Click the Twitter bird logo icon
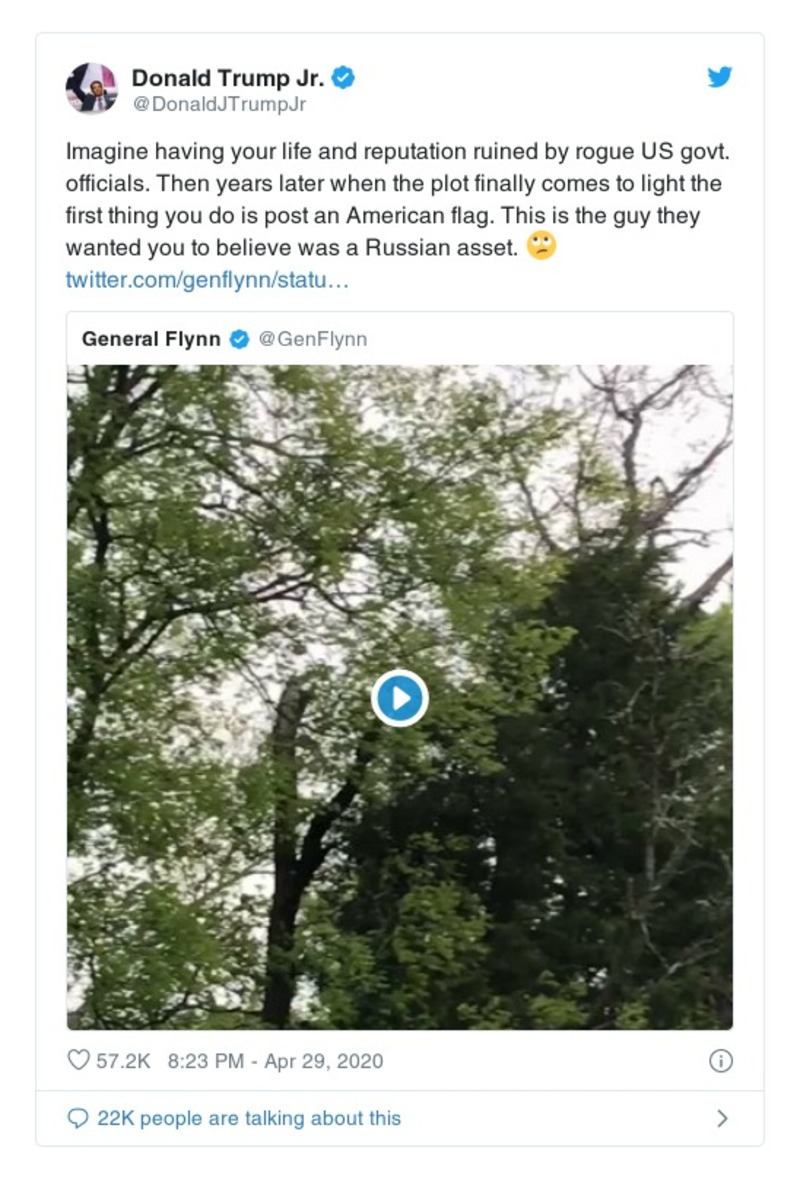 coord(720,77)
